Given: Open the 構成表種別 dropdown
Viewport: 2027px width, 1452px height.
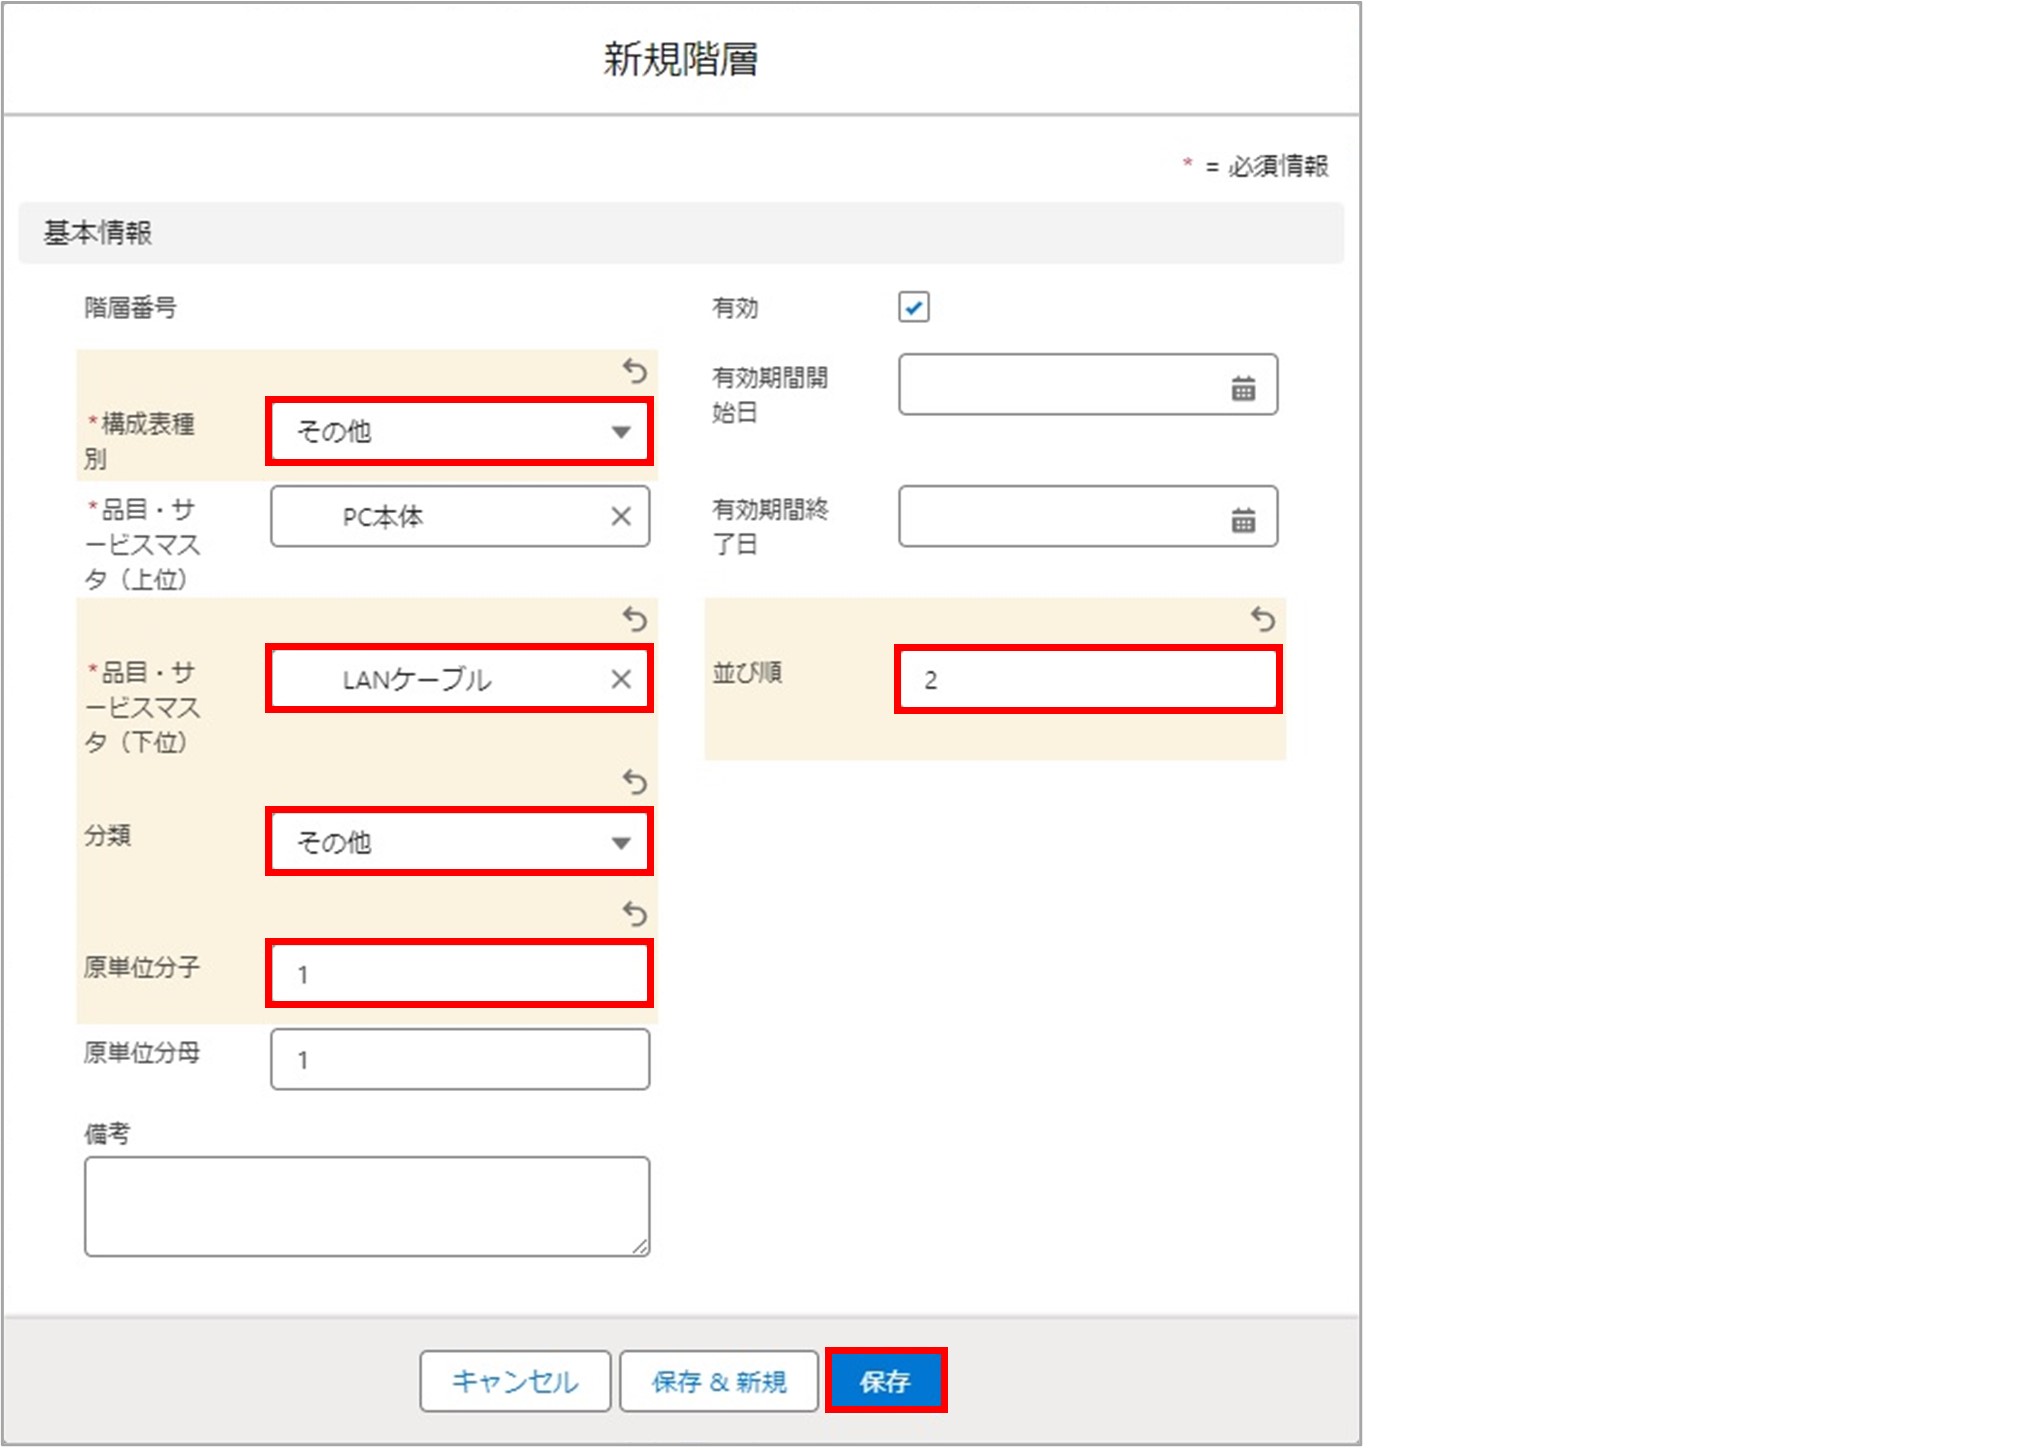Looking at the screenshot, I should coord(459,432).
